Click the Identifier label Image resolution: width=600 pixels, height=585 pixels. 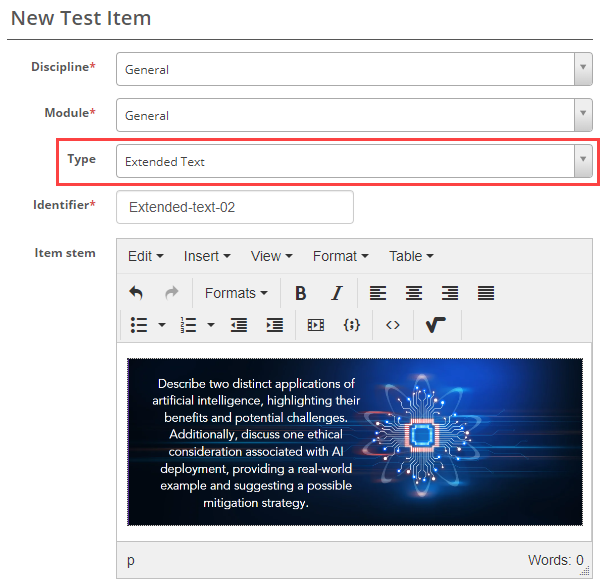[64, 205]
